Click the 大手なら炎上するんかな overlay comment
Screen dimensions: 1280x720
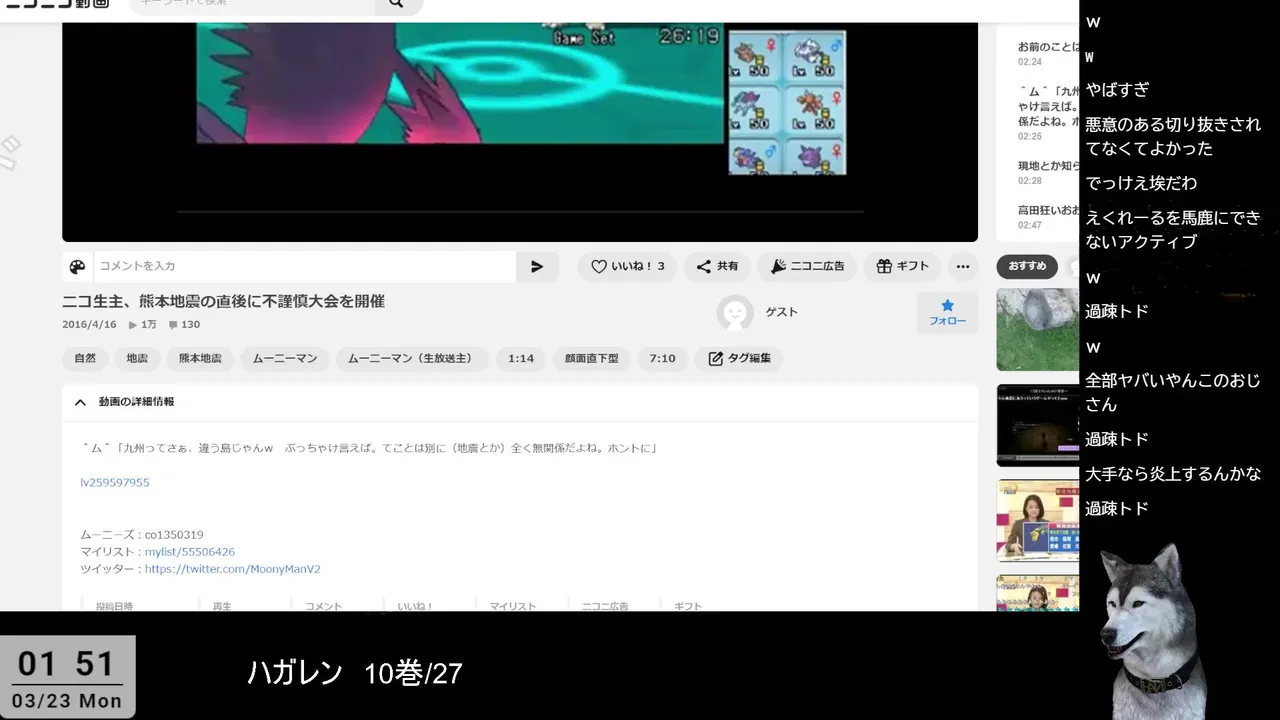1173,474
